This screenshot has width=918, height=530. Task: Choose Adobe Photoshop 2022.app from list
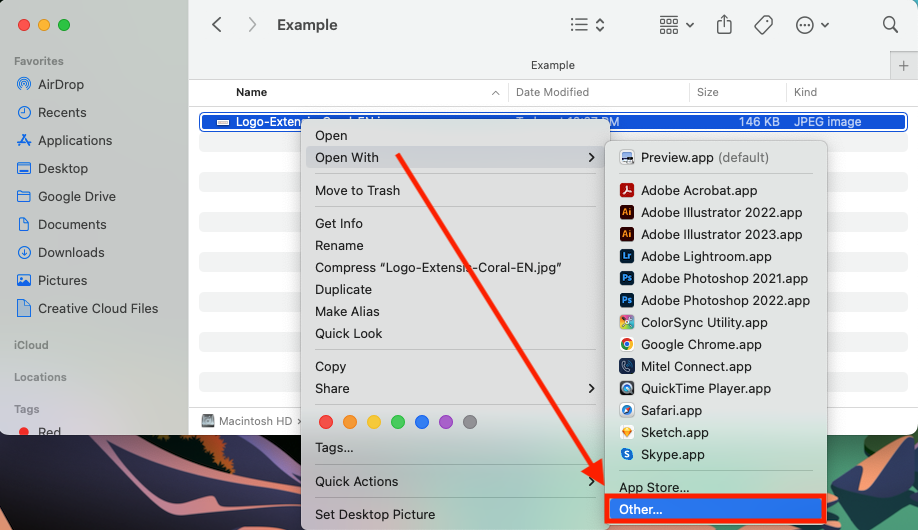point(725,300)
